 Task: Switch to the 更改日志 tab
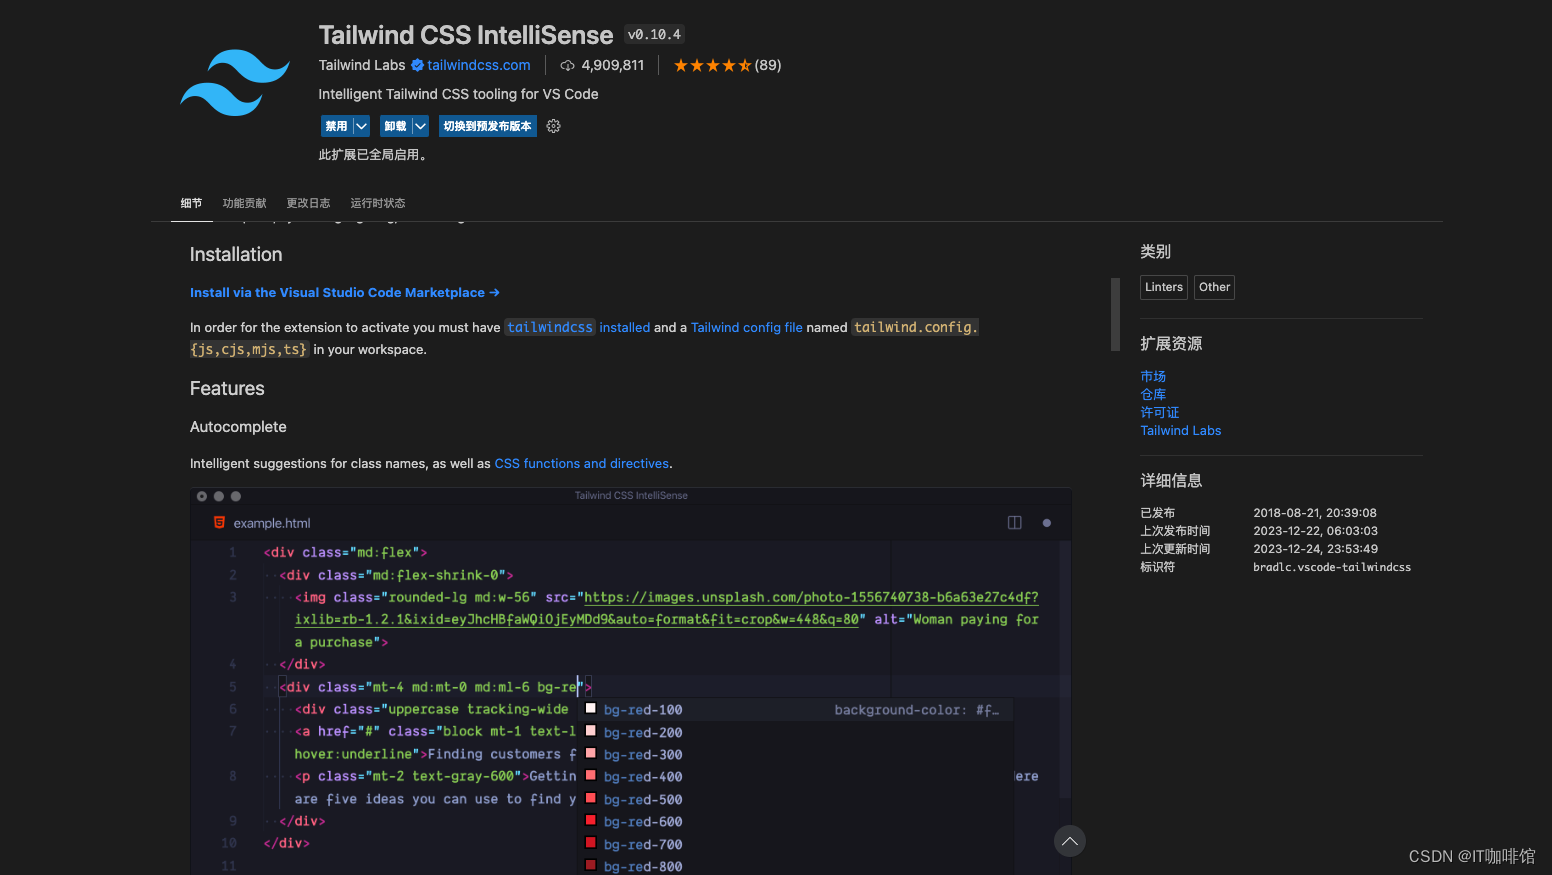click(x=308, y=203)
